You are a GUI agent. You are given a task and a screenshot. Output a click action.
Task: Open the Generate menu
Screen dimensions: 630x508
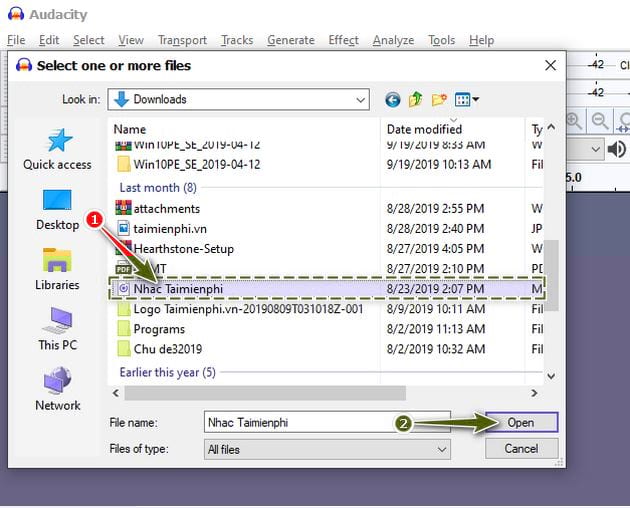(x=291, y=40)
